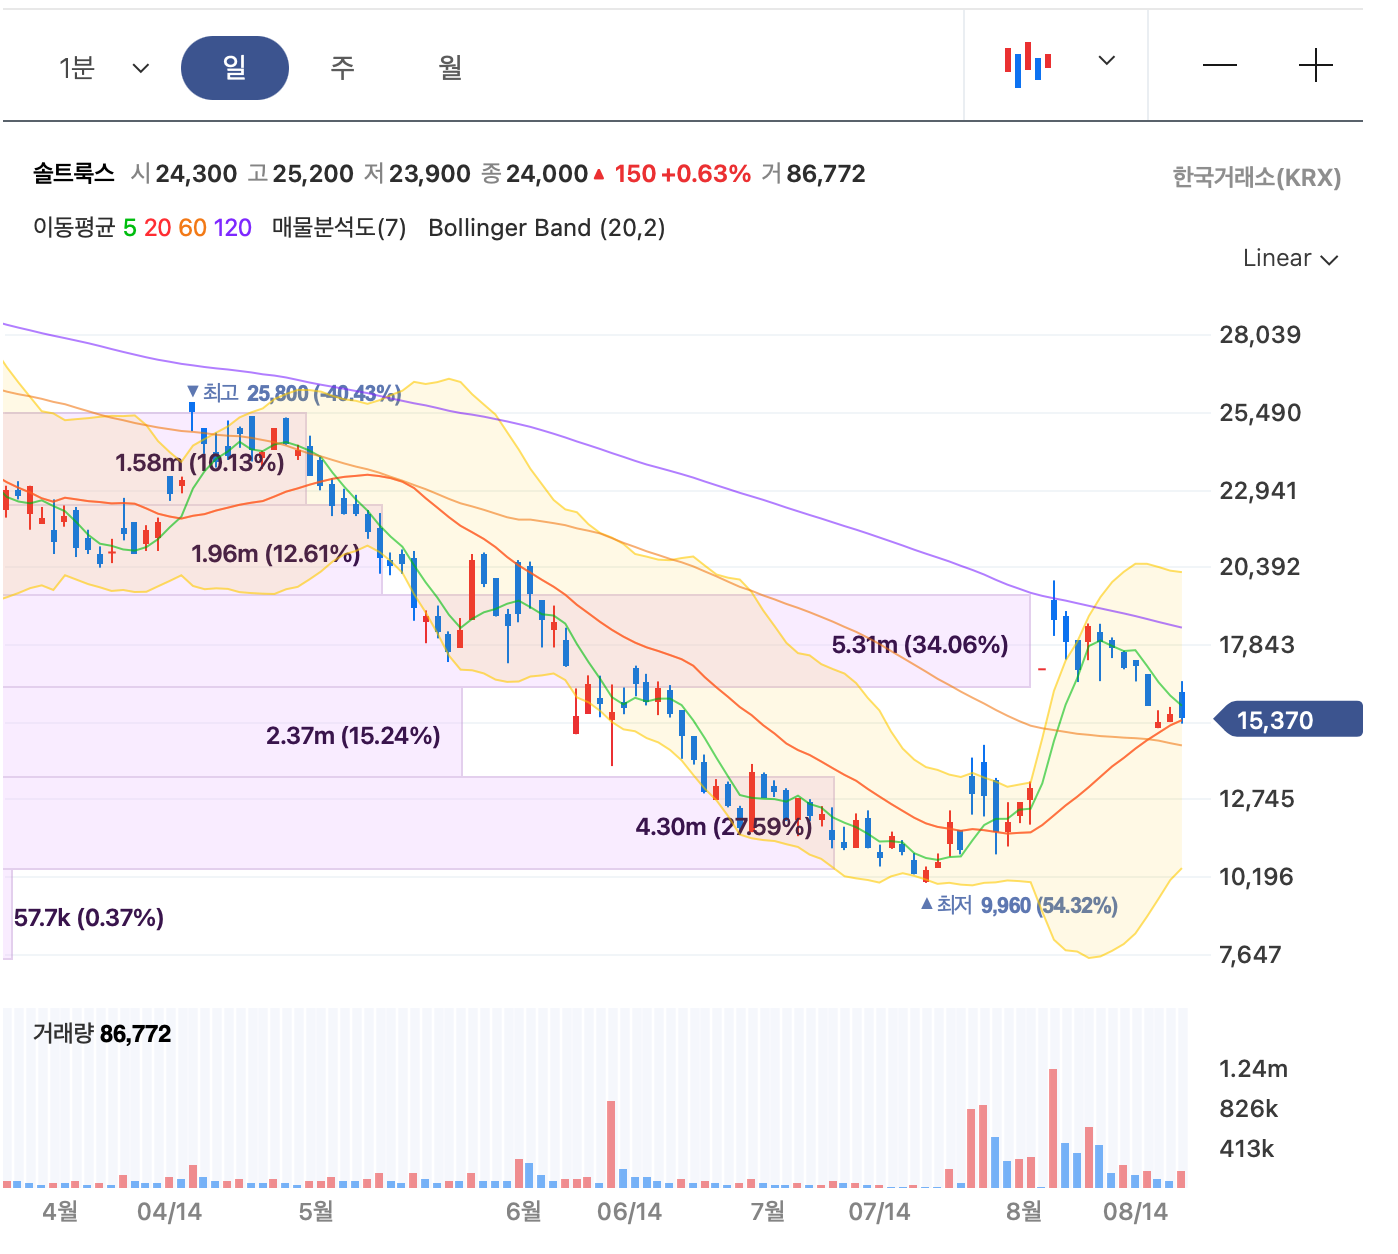The width and height of the screenshot is (1398, 1254).
Task: Click the opening price 24,300 value
Action: [196, 174]
